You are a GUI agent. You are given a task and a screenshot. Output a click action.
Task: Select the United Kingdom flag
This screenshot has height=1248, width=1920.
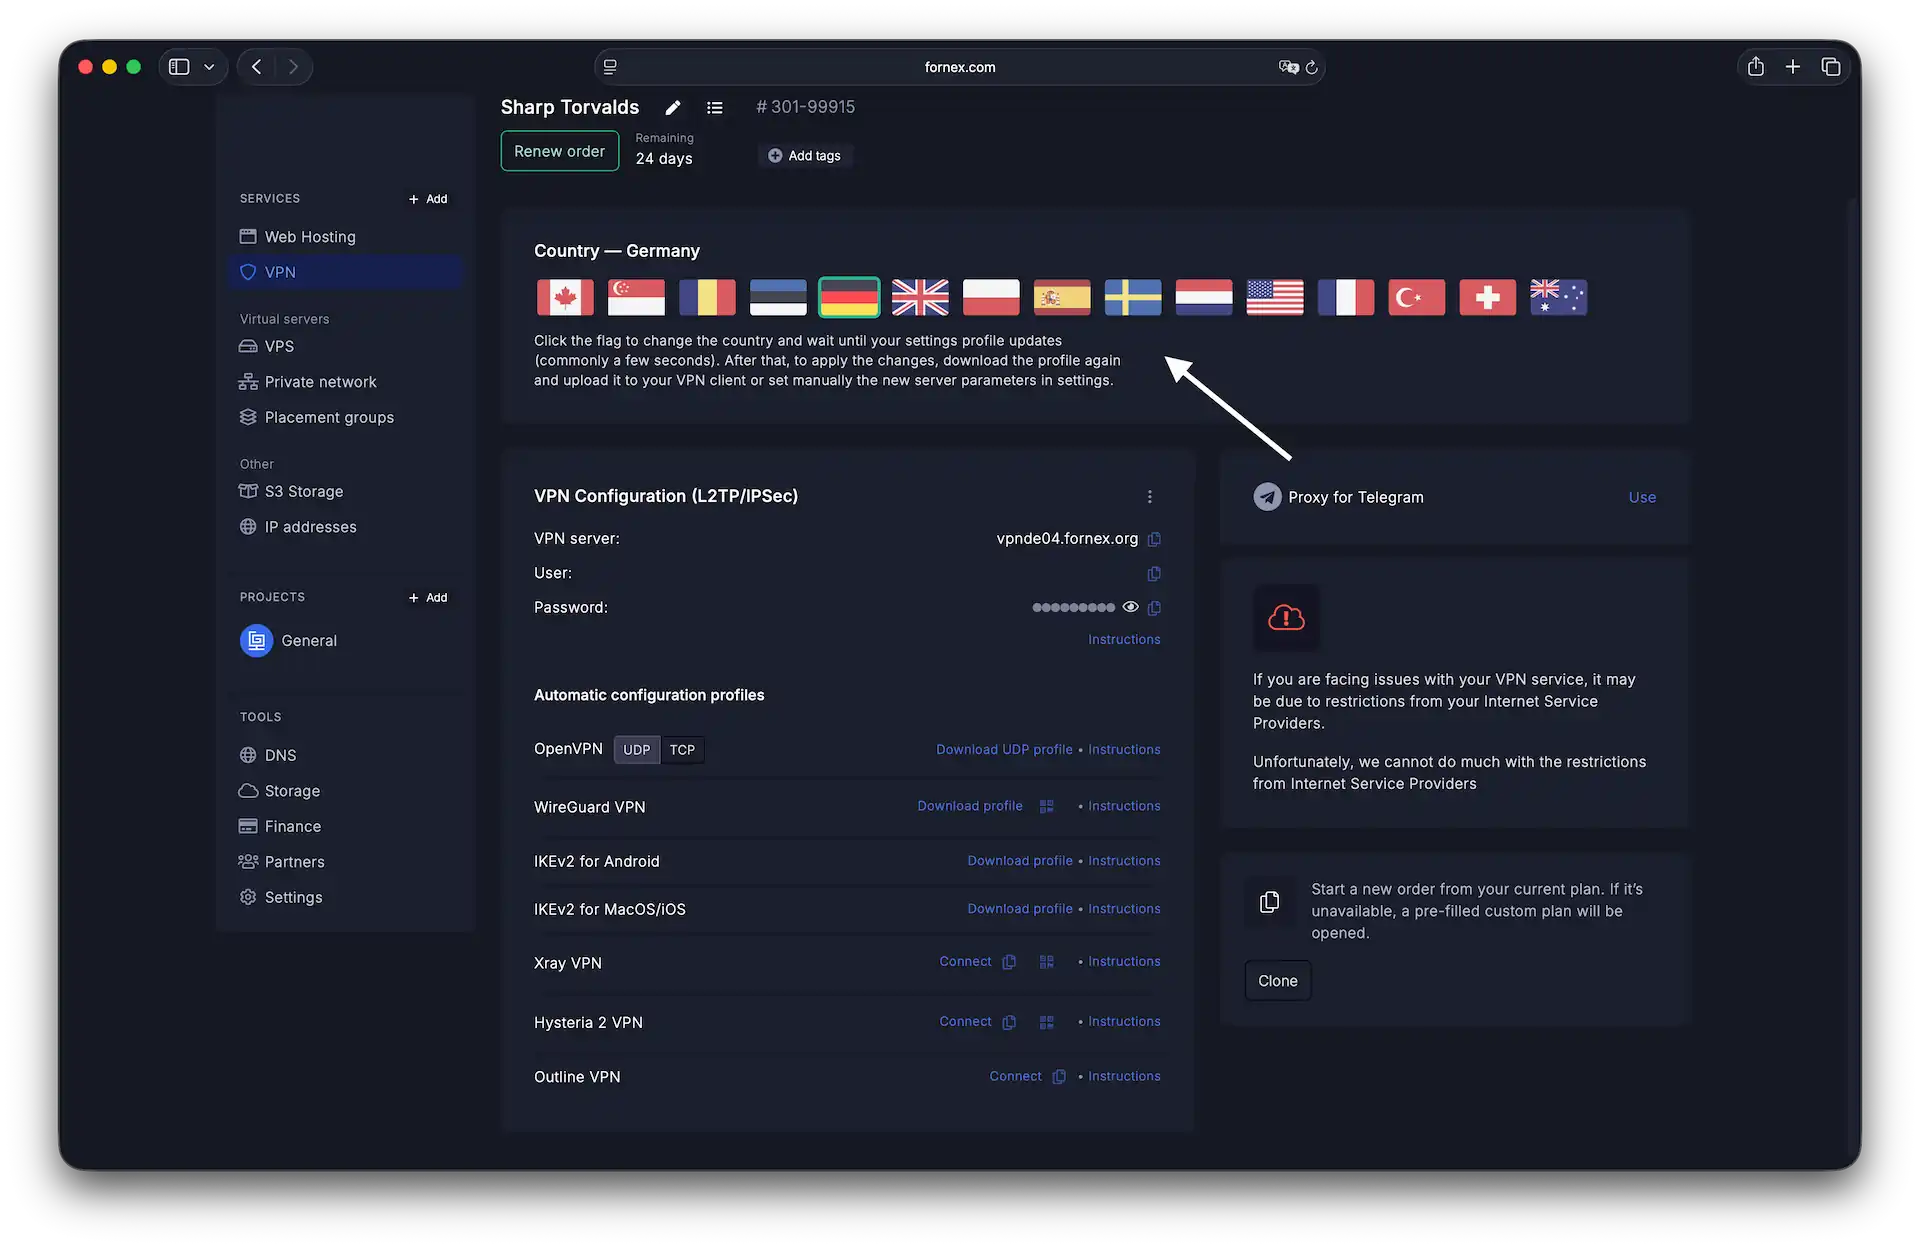[x=920, y=297]
